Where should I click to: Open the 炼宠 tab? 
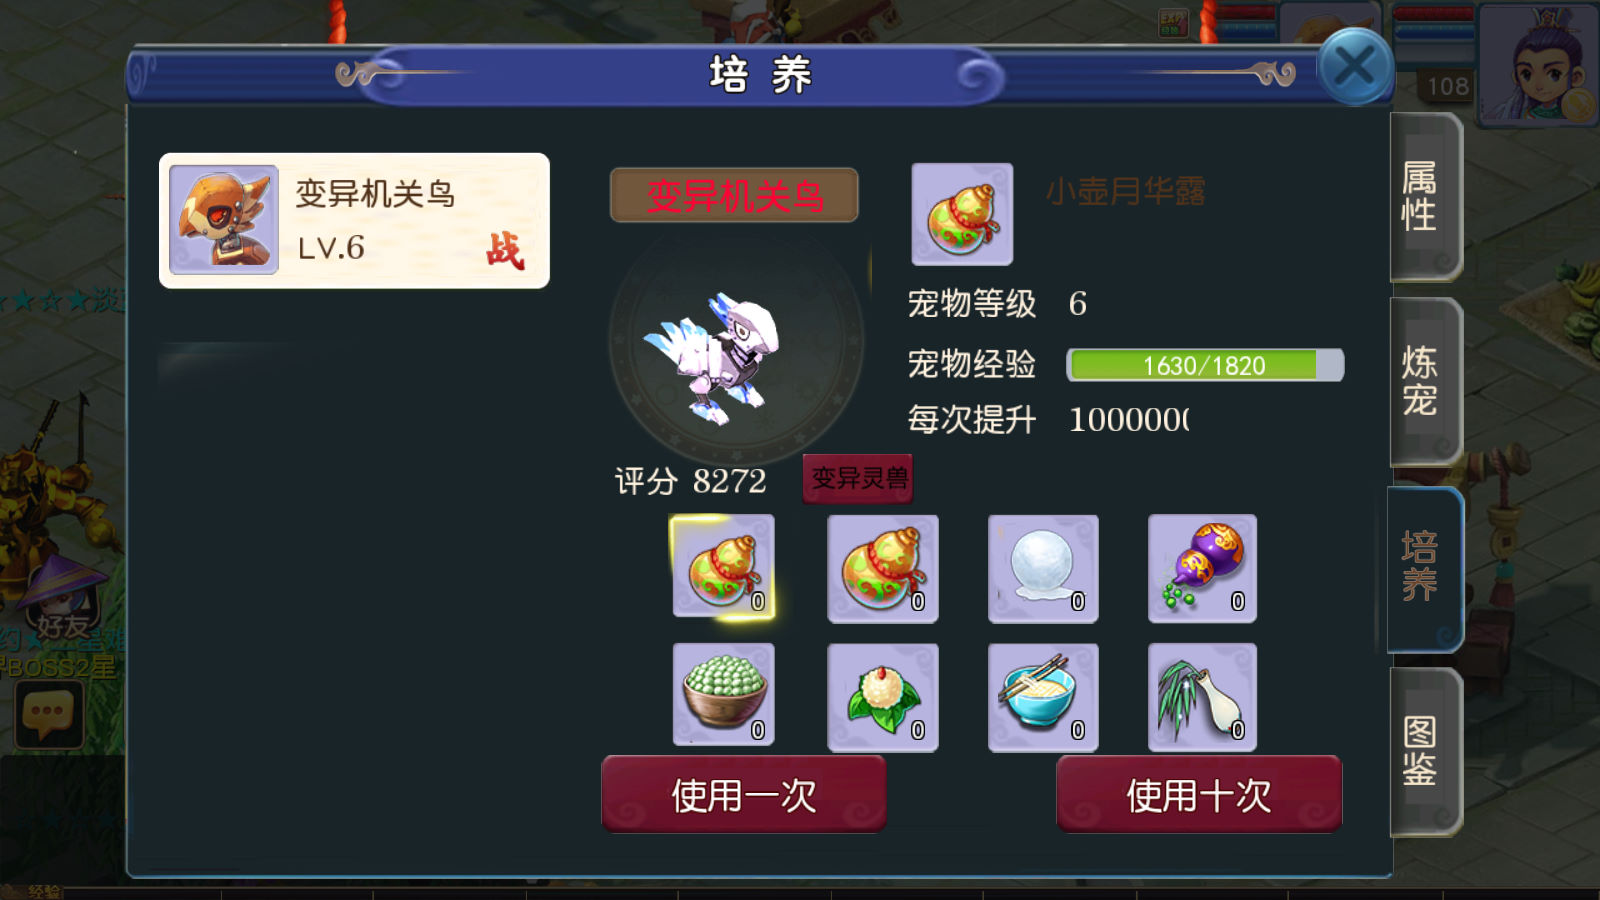coord(1424,381)
